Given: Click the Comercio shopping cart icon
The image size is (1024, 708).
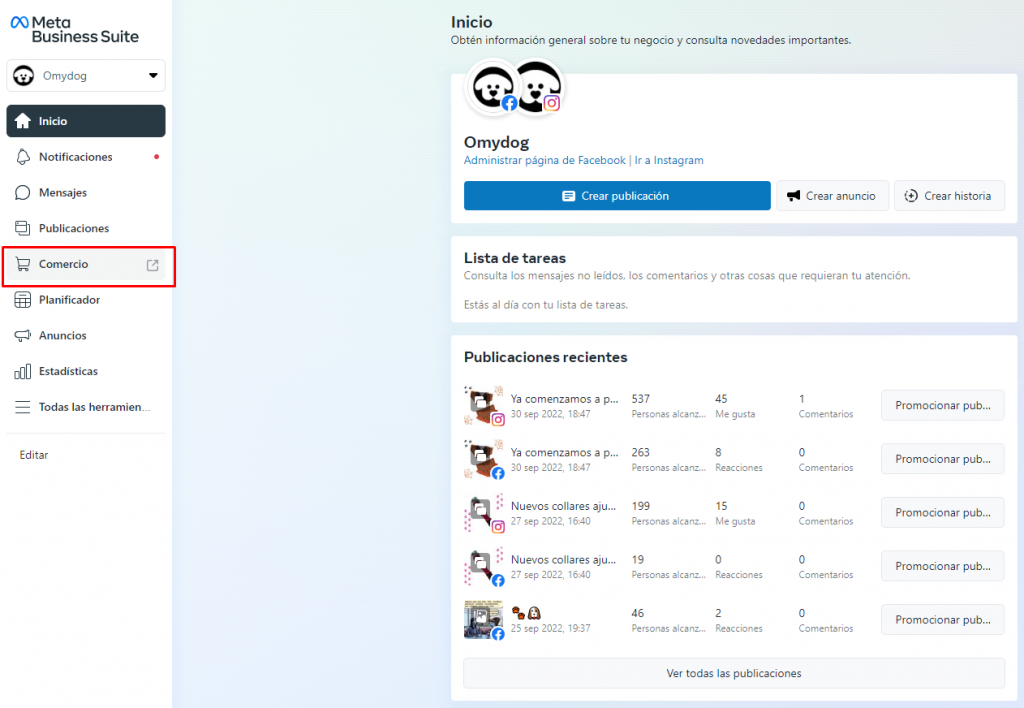Looking at the screenshot, I should 23,264.
